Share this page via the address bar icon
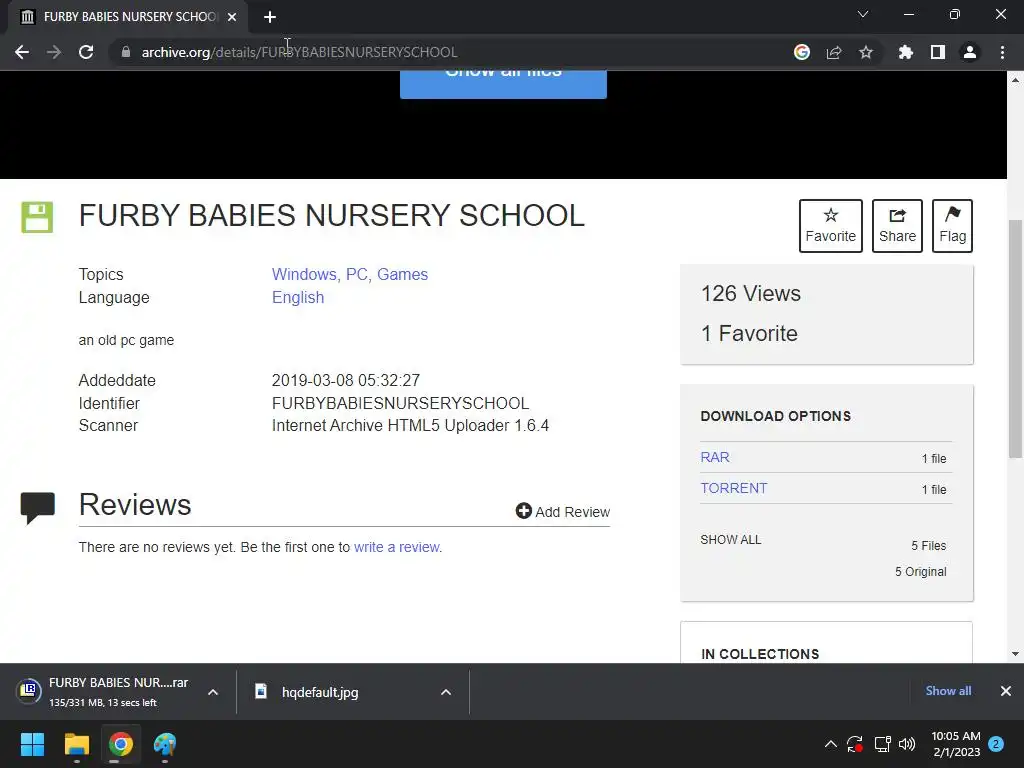Viewport: 1024px width, 768px height. 834,52
